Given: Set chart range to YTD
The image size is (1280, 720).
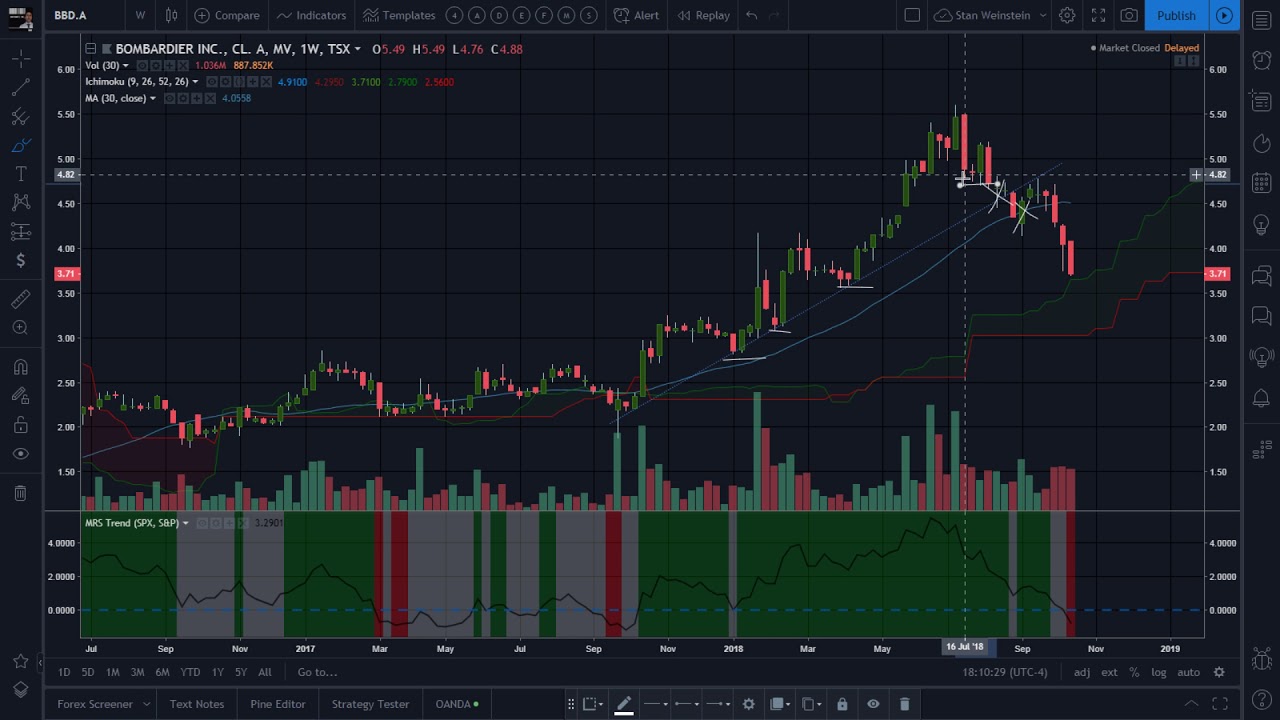Looking at the screenshot, I should coord(190,672).
